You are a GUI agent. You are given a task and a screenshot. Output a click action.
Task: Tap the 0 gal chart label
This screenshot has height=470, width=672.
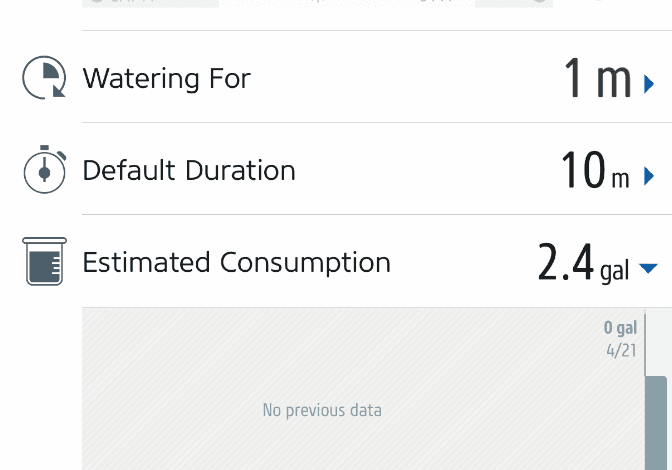[620, 328]
